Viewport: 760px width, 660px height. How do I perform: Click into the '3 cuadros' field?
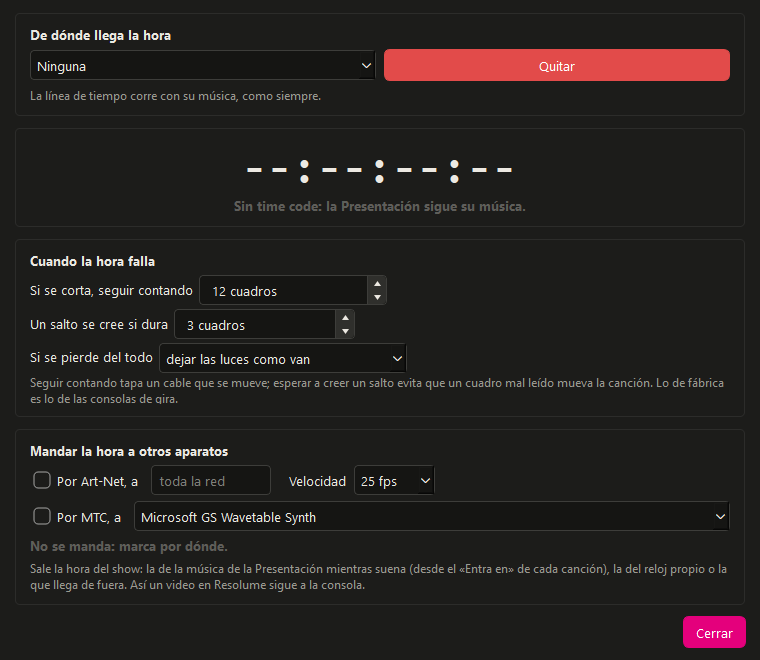(255, 325)
